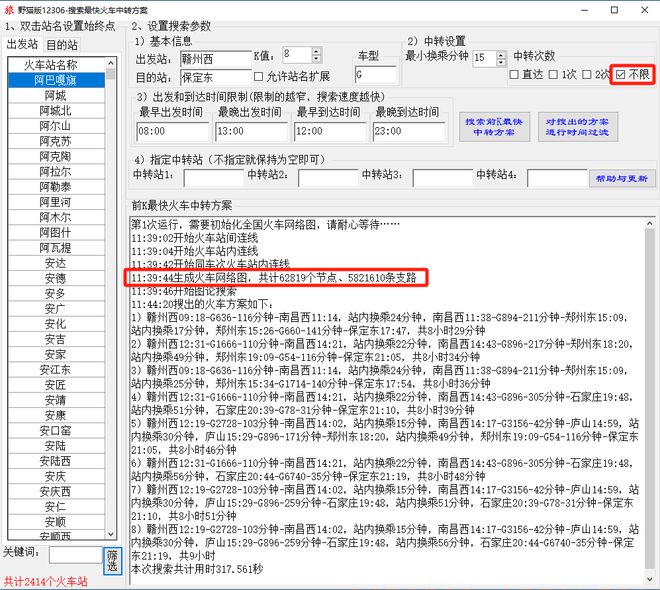The width and height of the screenshot is (660, 590).
Task: Select station 安康 in list
Action: coord(56,415)
